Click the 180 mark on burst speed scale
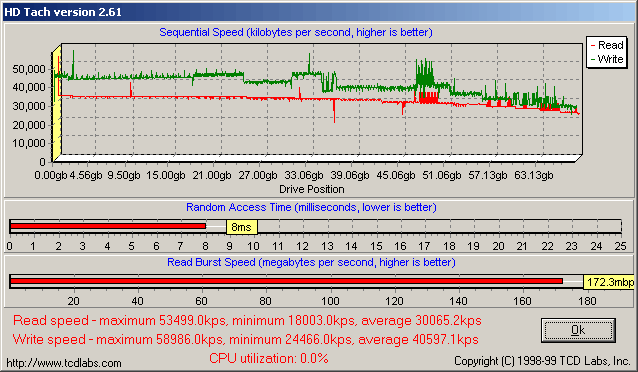Image resolution: width=638 pixels, height=372 pixels. click(x=587, y=301)
